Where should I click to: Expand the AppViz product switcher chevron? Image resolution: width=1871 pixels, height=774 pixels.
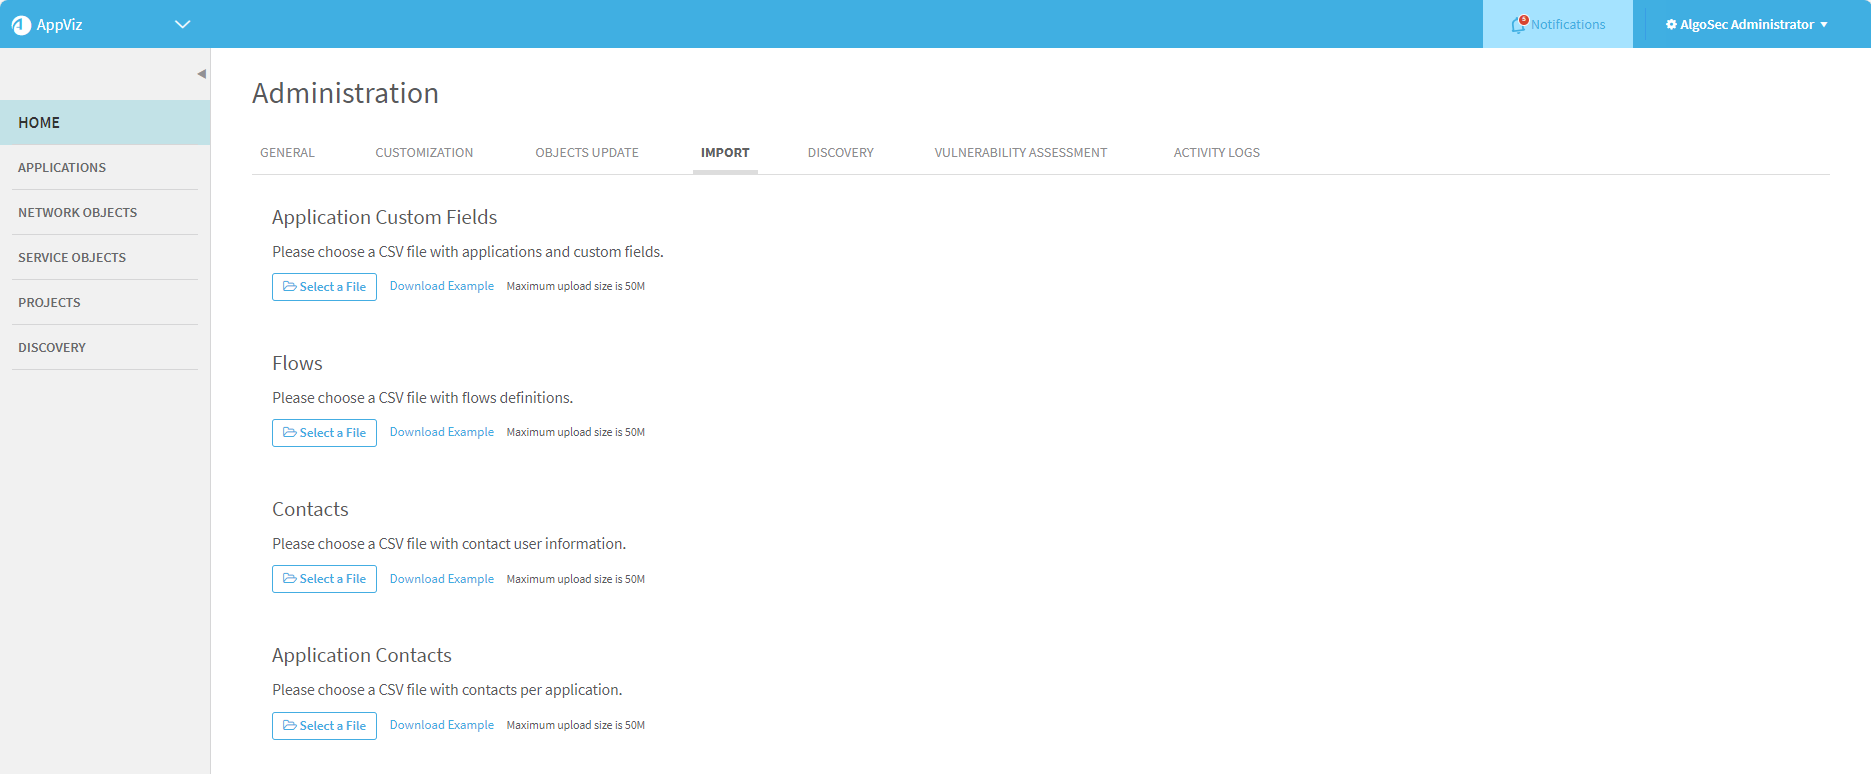(x=182, y=25)
